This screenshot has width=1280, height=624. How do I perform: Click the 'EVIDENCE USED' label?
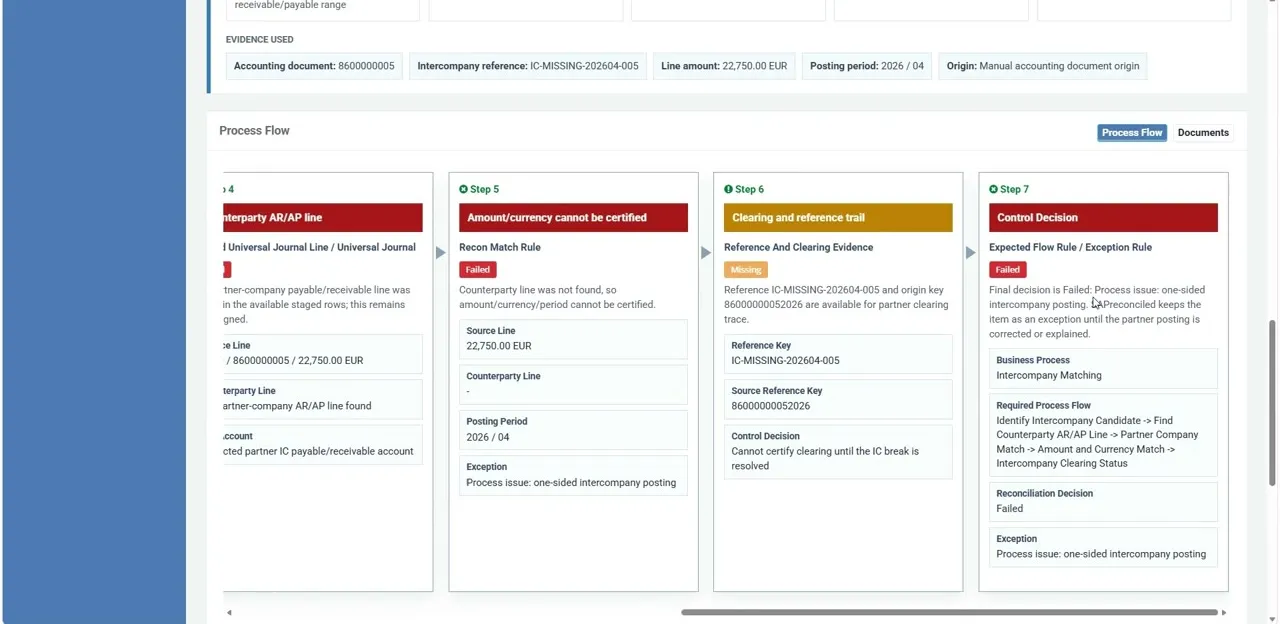(260, 40)
